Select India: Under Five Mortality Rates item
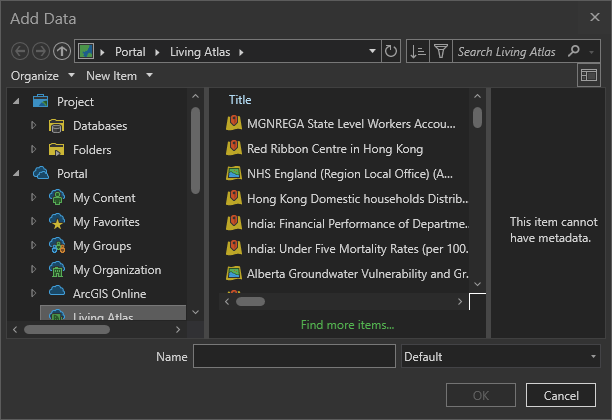This screenshot has height=420, width=612. 347,249
